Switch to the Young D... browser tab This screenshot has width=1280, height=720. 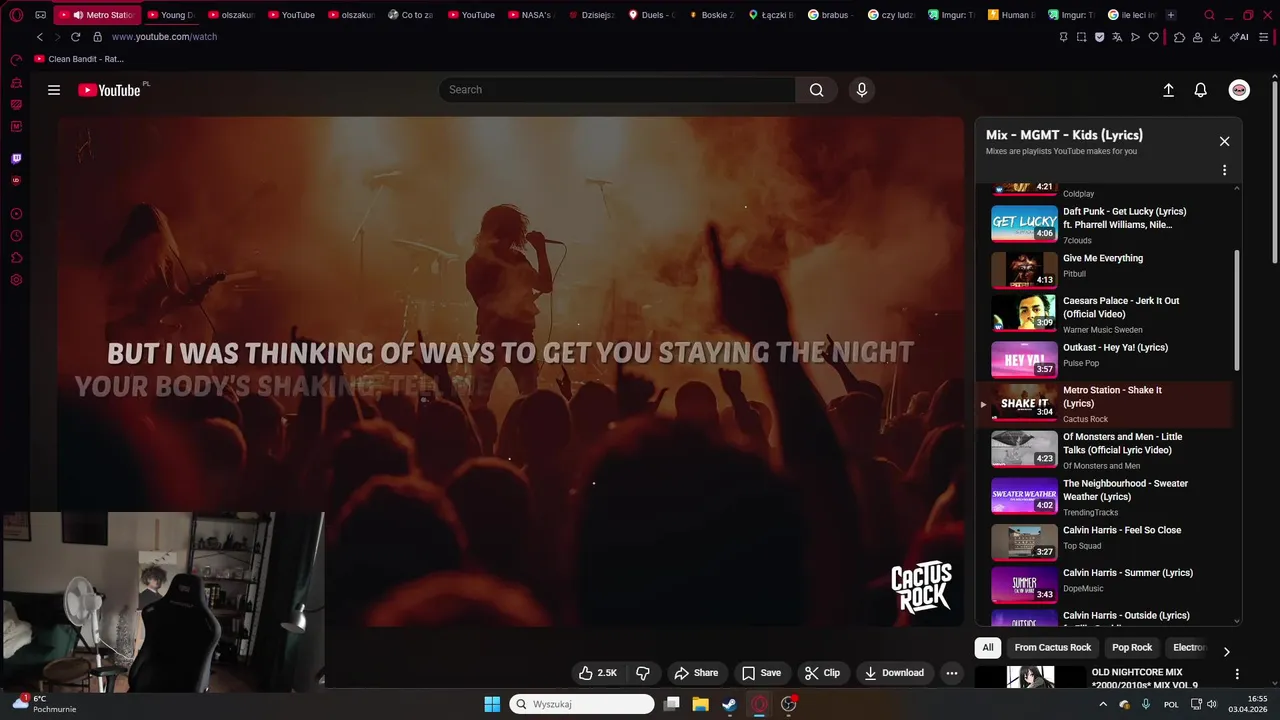click(170, 15)
